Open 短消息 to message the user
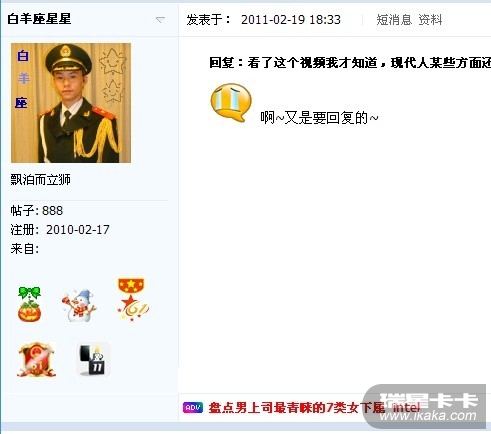This screenshot has width=491, height=434. click(394, 20)
